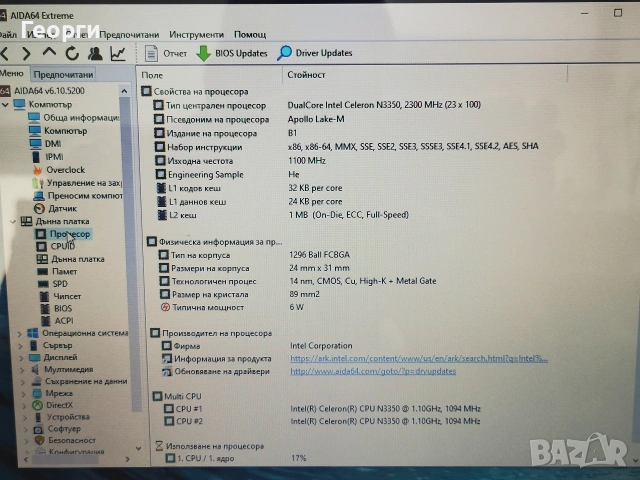Select Операционна система Windows icon
640x480 pixels.
tap(33, 333)
